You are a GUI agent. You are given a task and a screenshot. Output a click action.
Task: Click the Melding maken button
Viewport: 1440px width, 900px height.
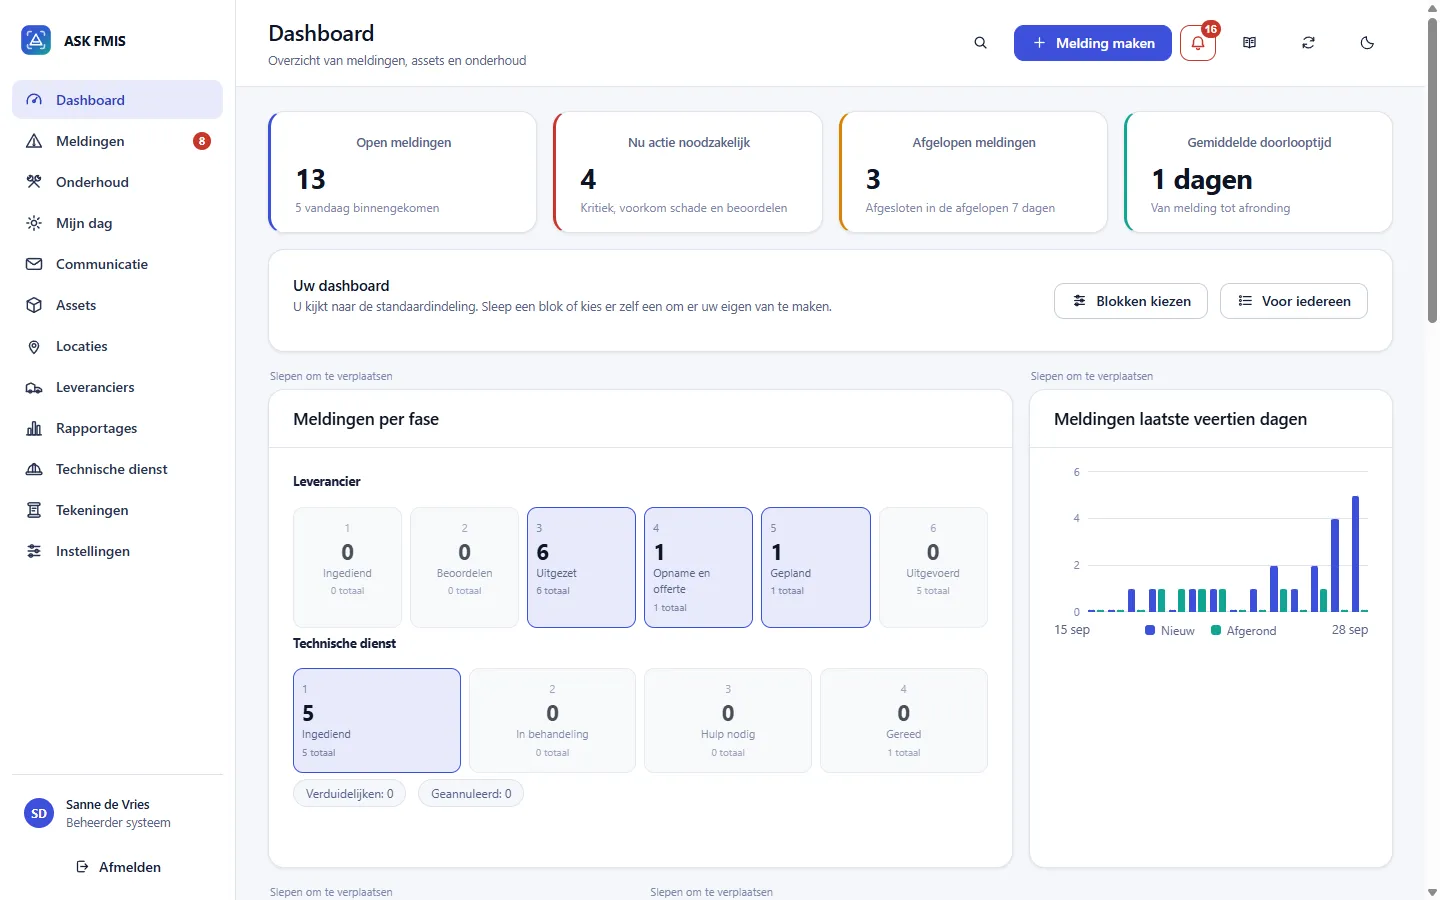coord(1093,43)
